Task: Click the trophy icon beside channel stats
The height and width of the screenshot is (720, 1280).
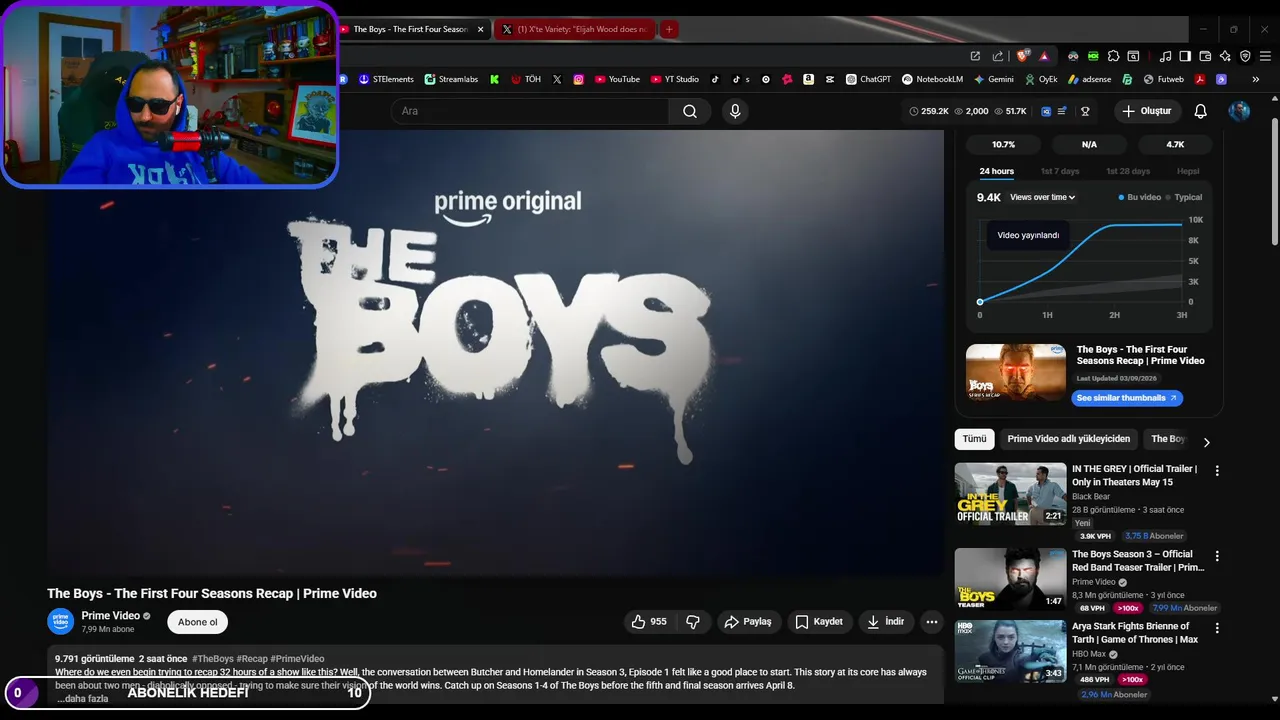Action: (1085, 111)
